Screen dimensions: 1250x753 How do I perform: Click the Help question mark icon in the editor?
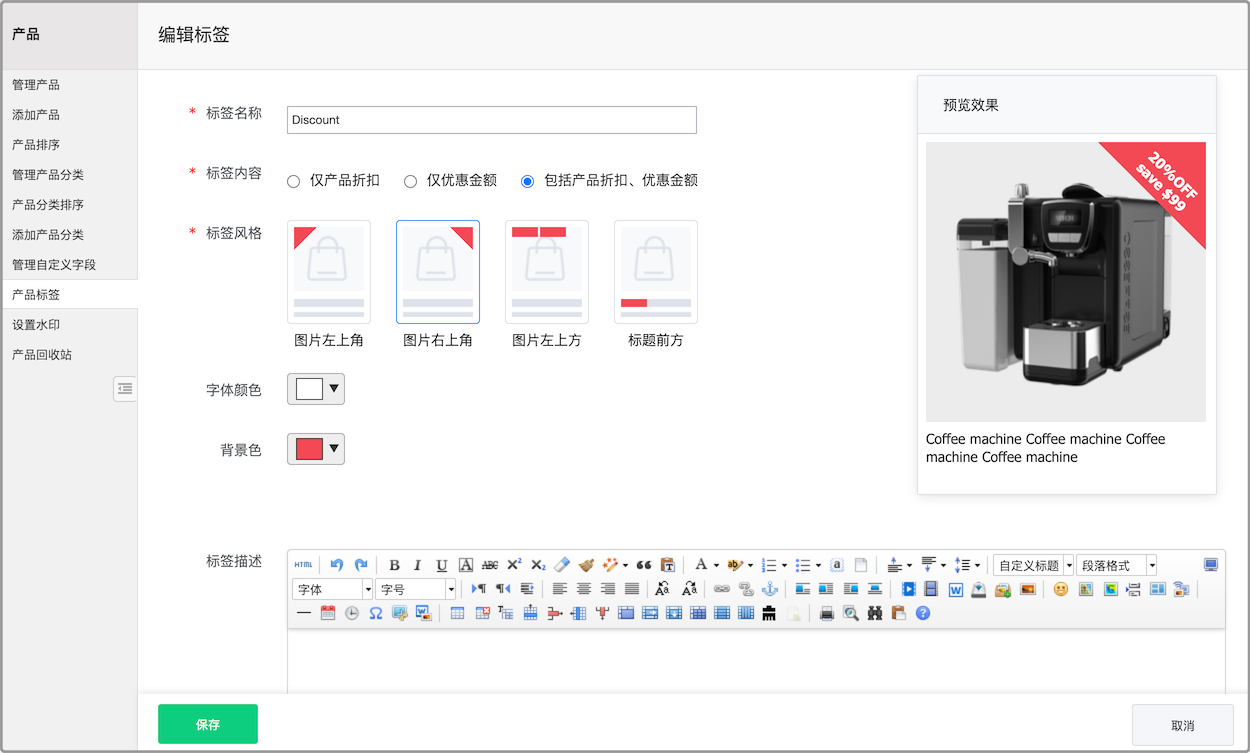[x=922, y=613]
